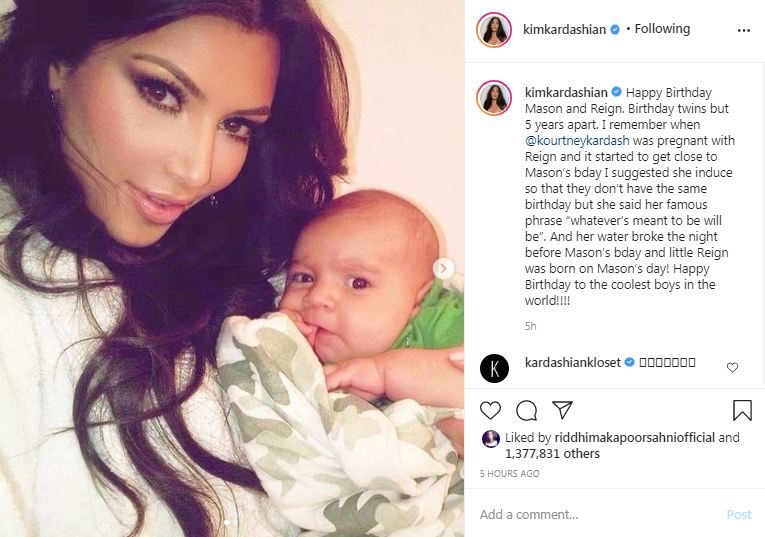The width and height of the screenshot is (765, 537).
Task: Open the comment speech bubble icon
Action: (x=526, y=410)
